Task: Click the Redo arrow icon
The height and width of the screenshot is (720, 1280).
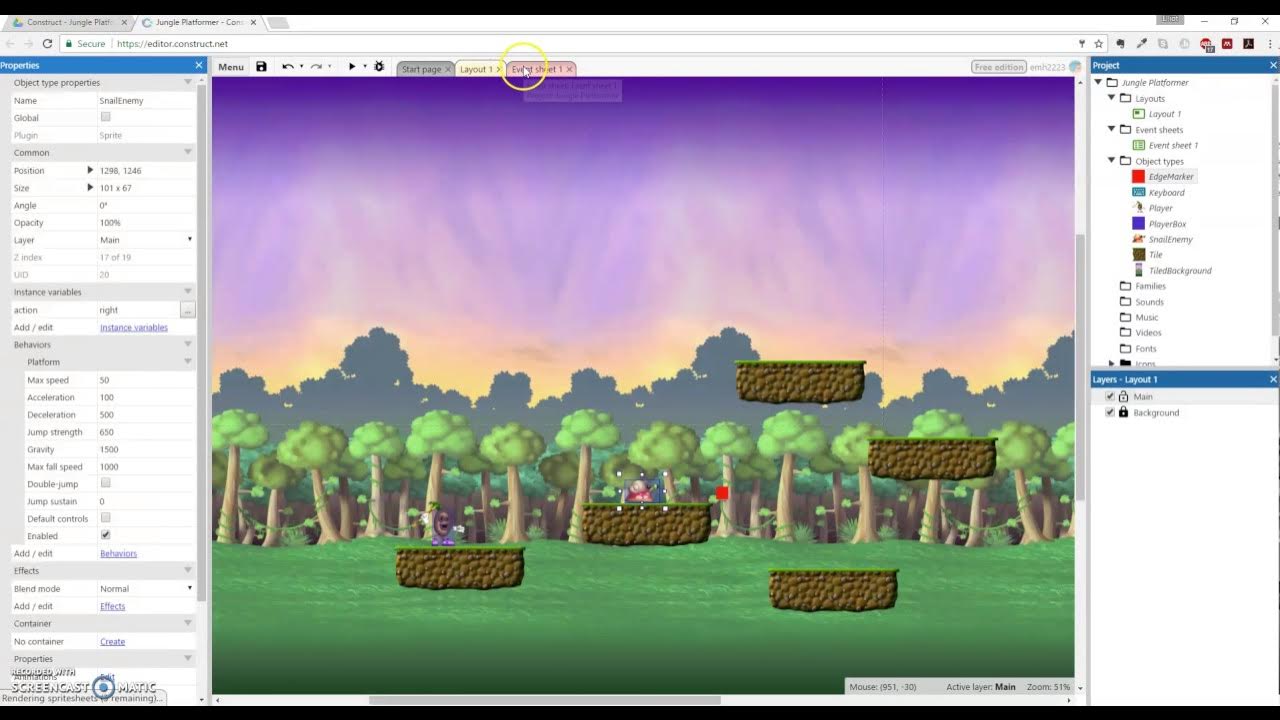Action: point(316,67)
